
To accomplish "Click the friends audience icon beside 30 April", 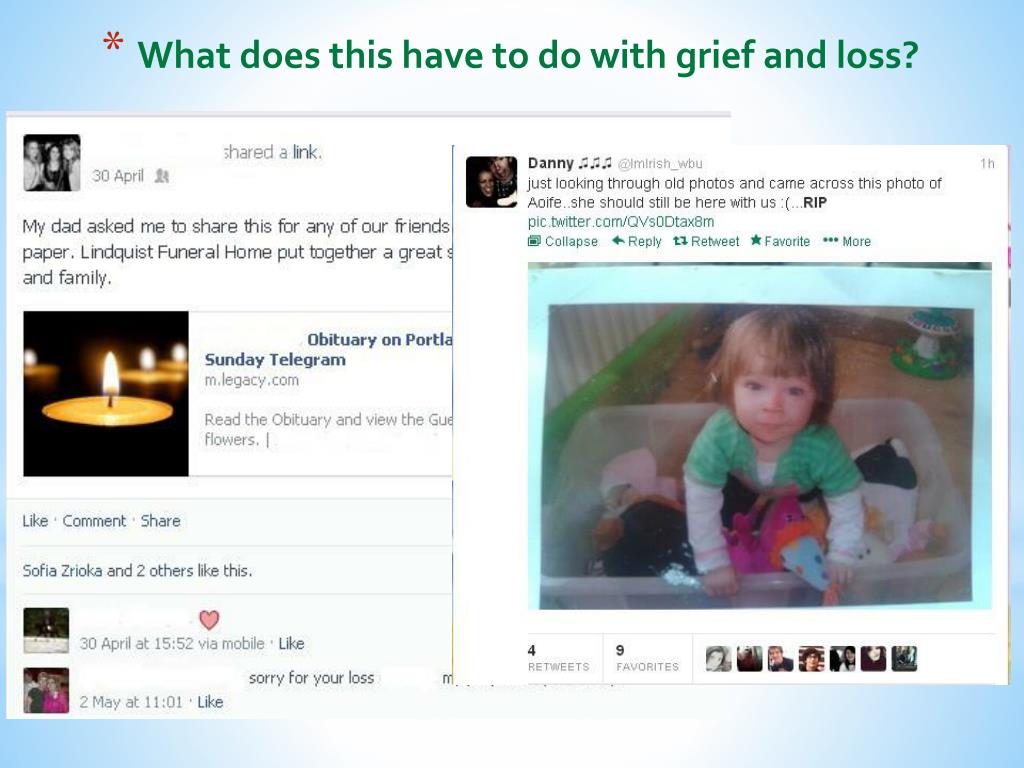I will coord(162,176).
